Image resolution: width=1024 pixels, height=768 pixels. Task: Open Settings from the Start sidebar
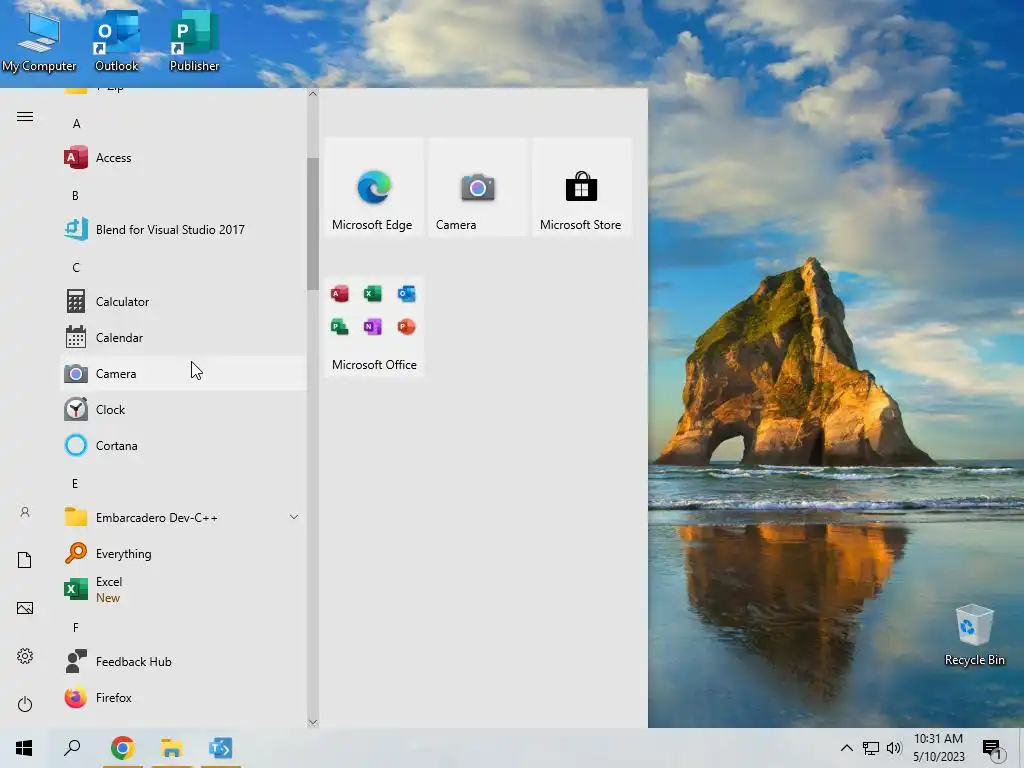click(25, 656)
